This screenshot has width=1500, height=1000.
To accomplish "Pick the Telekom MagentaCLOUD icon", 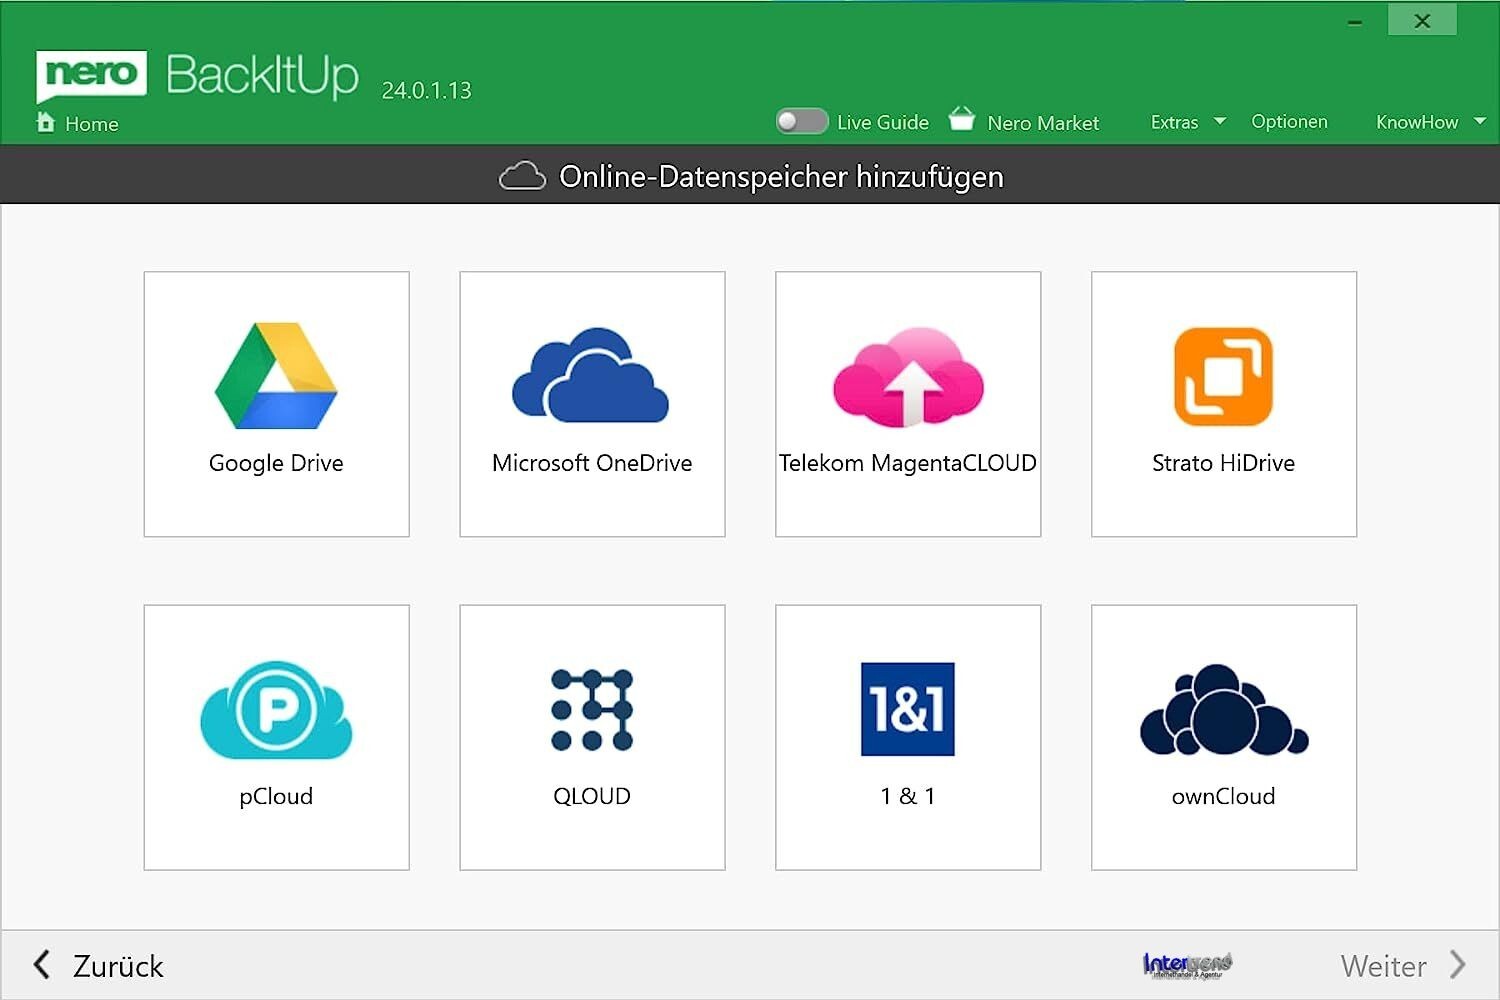I will 908,377.
